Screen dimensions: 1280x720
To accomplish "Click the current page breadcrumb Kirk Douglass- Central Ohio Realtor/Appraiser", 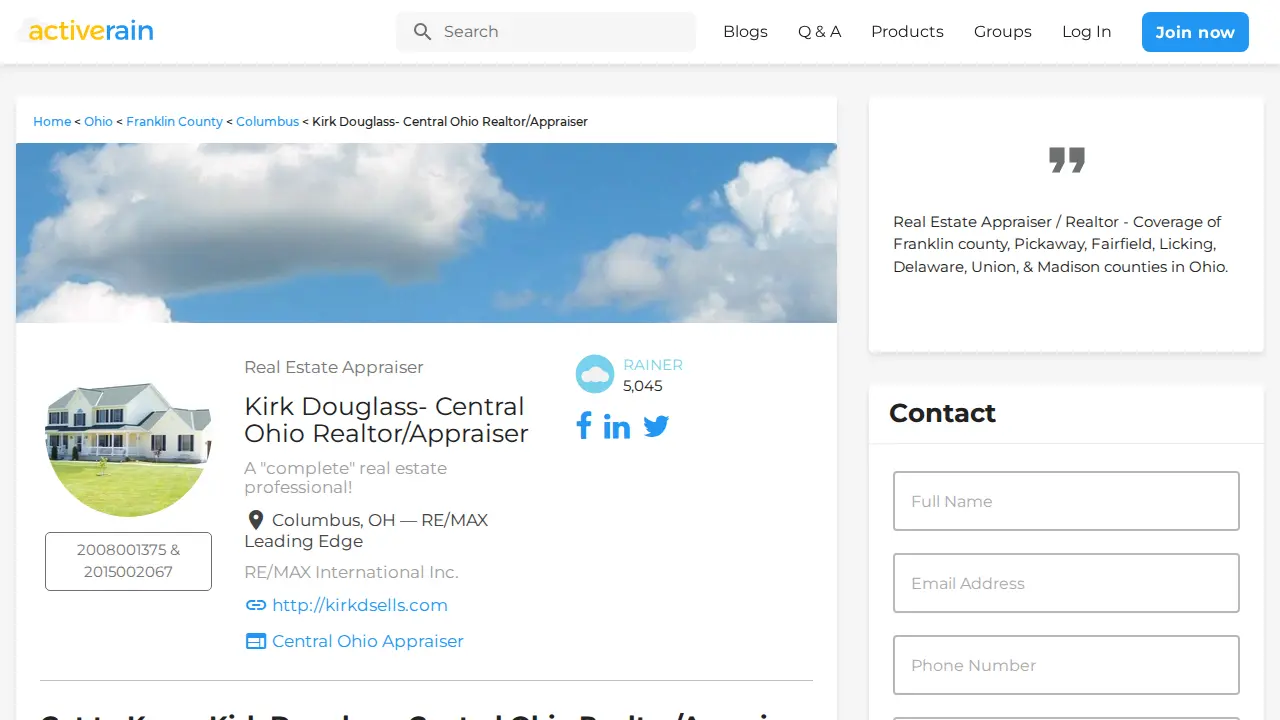I will pos(450,121).
